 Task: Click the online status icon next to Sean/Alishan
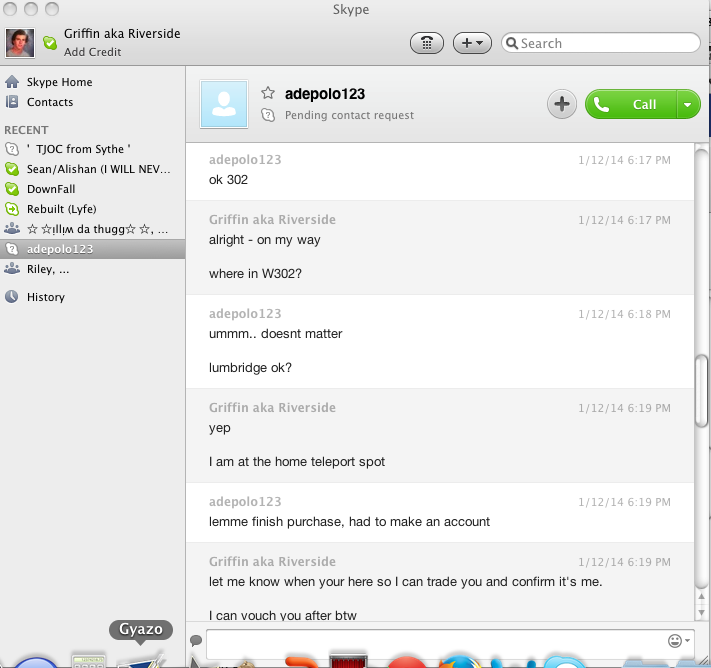click(12, 169)
